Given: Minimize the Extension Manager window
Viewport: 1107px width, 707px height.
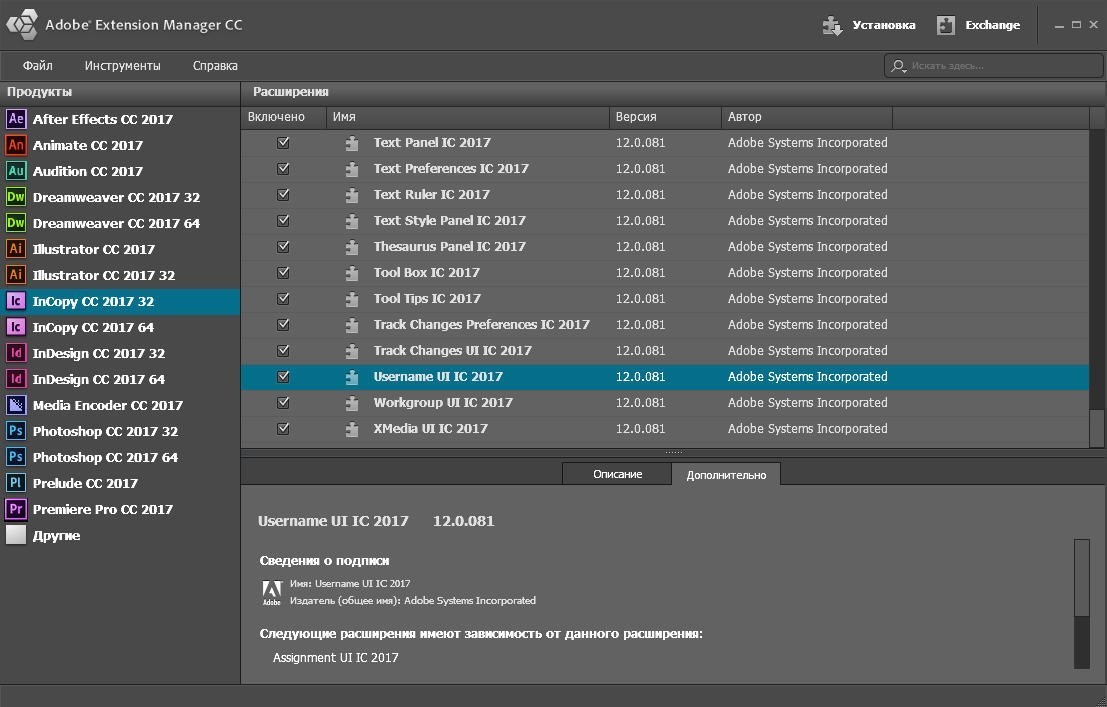Looking at the screenshot, I should 1059,25.
